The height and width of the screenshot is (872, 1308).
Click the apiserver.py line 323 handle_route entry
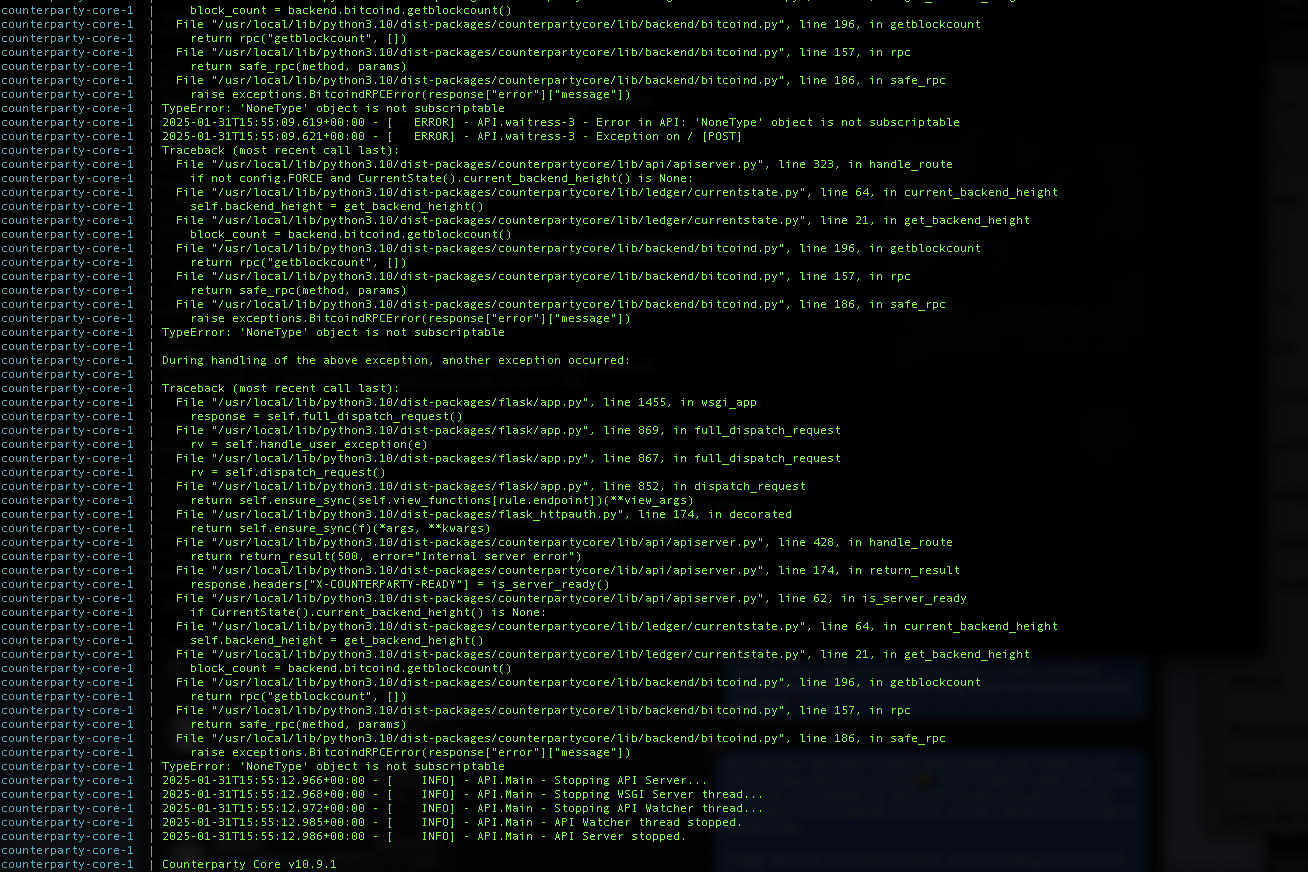tap(564, 164)
